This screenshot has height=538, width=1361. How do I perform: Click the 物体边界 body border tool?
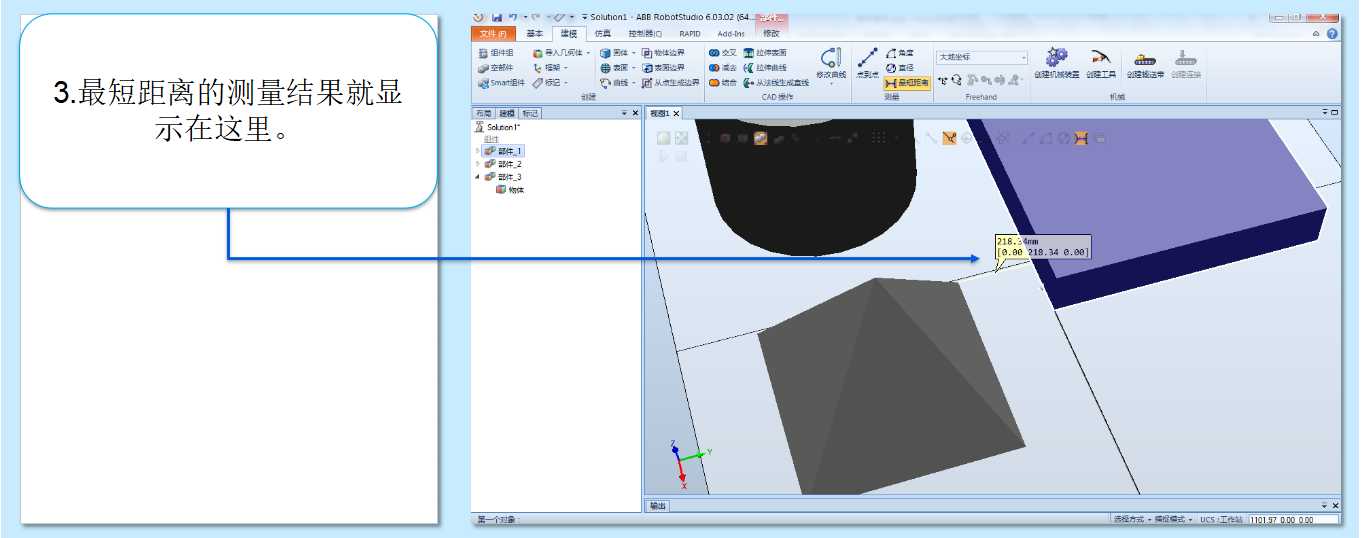(664, 53)
